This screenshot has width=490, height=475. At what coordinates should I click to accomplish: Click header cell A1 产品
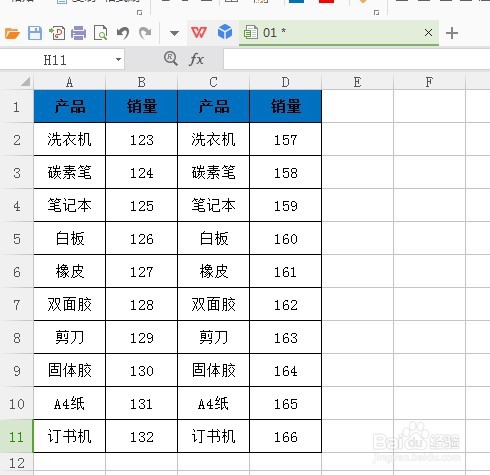69,106
